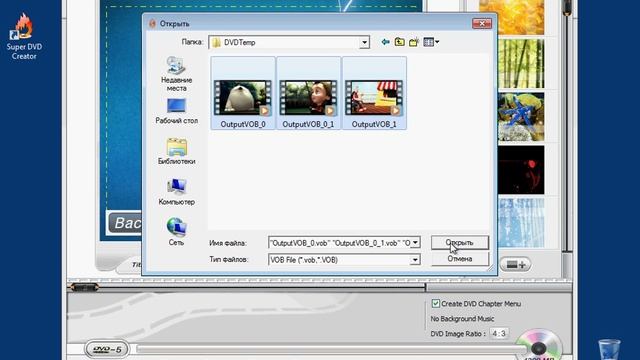Image resolution: width=640 pixels, height=360 pixels.
Task: Go to Рабочий стол in places bar
Action: (176, 111)
